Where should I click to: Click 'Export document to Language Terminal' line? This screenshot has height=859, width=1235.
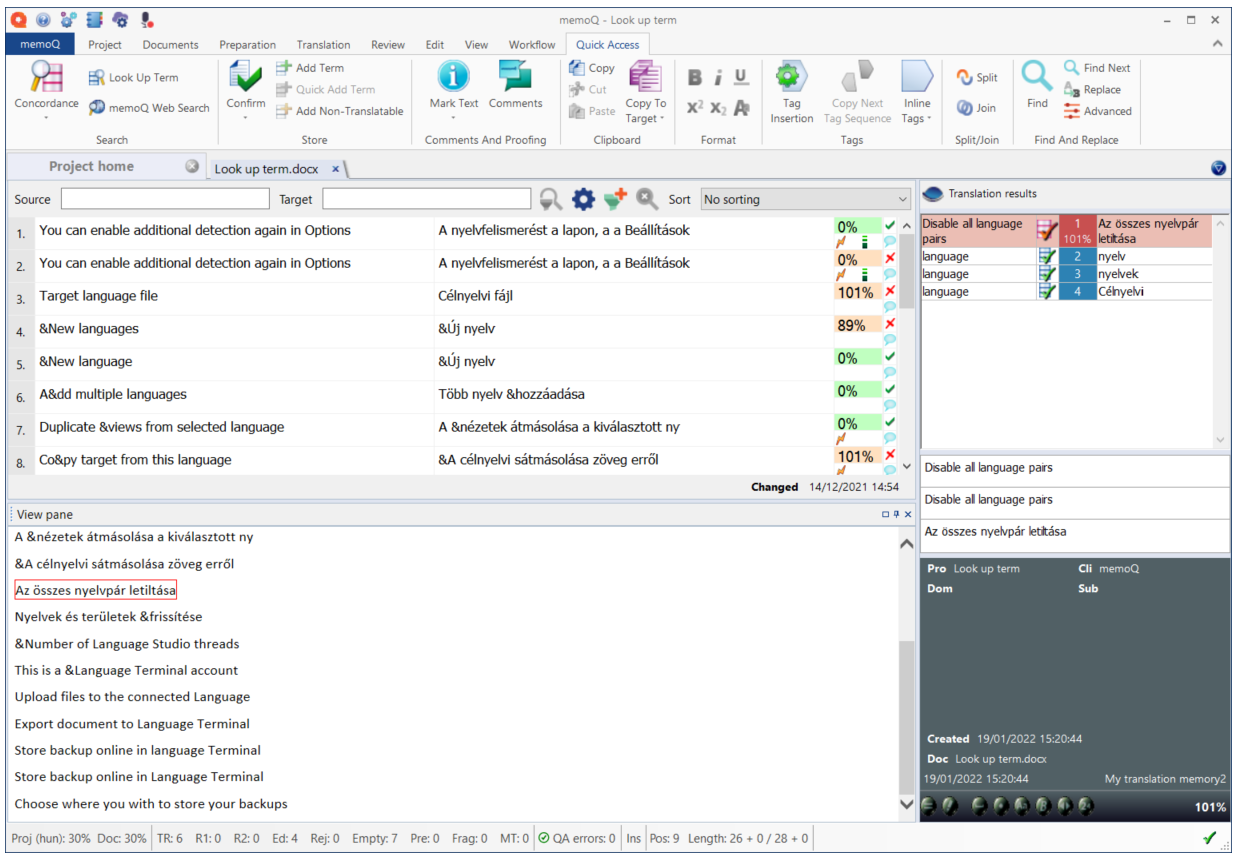[x=132, y=724]
